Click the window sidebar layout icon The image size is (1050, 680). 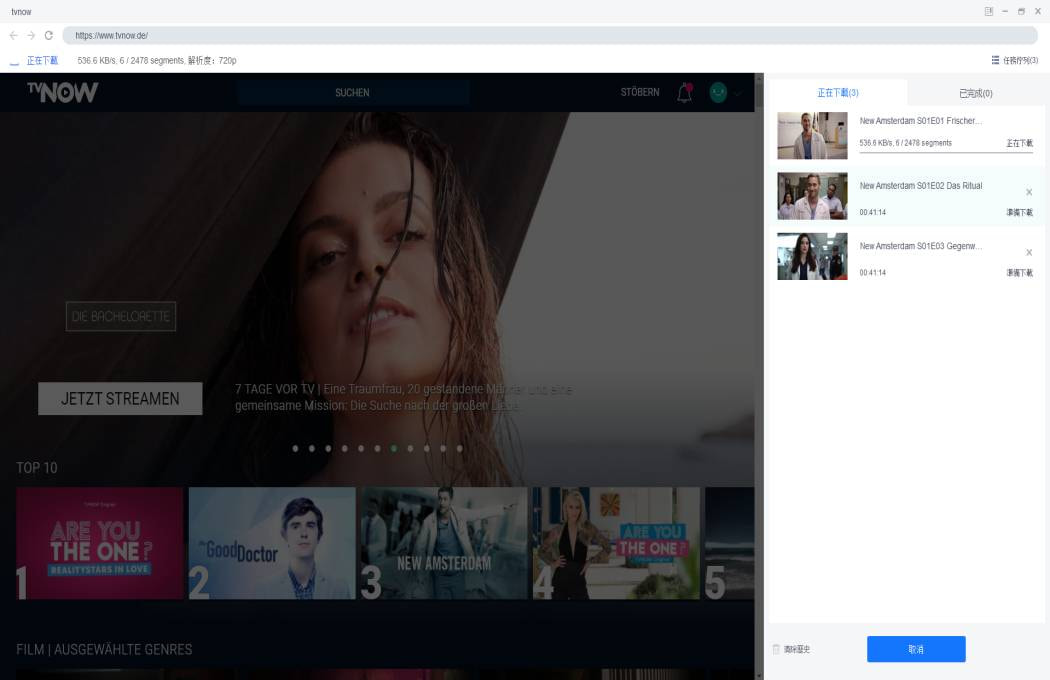[x=988, y=11]
